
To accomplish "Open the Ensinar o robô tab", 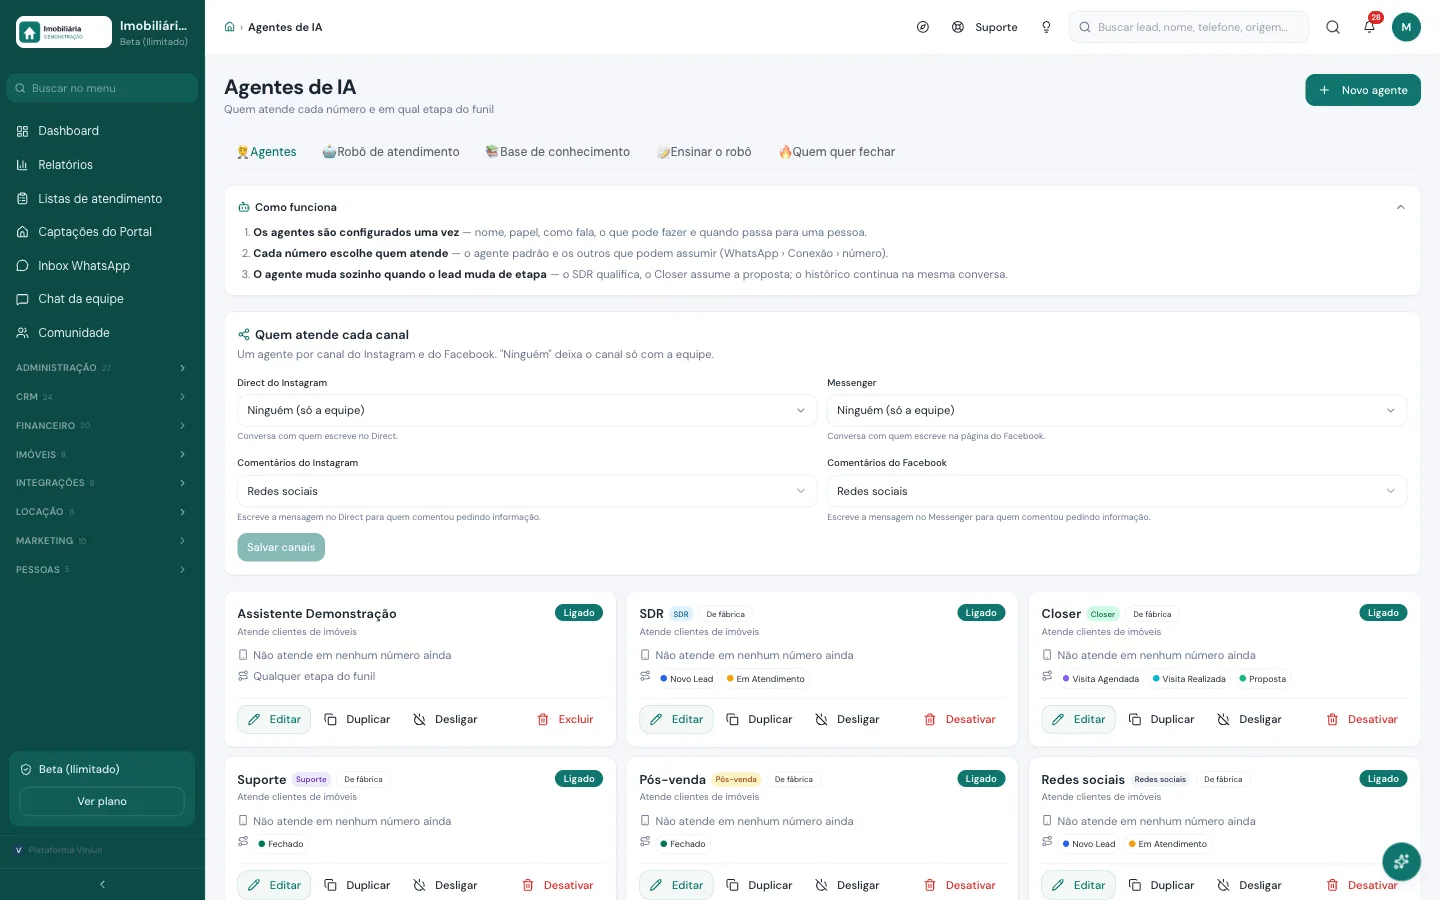I will click(x=704, y=152).
